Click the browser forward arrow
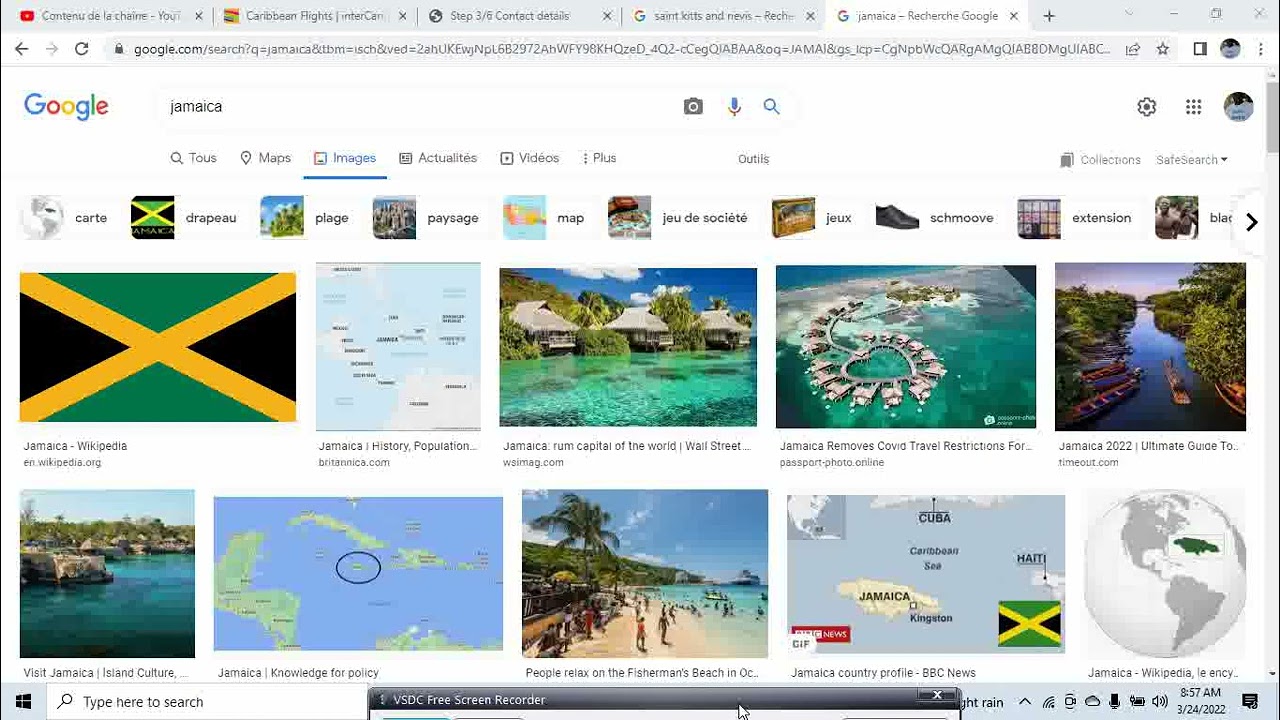The image size is (1280, 720). pyautogui.click(x=52, y=48)
